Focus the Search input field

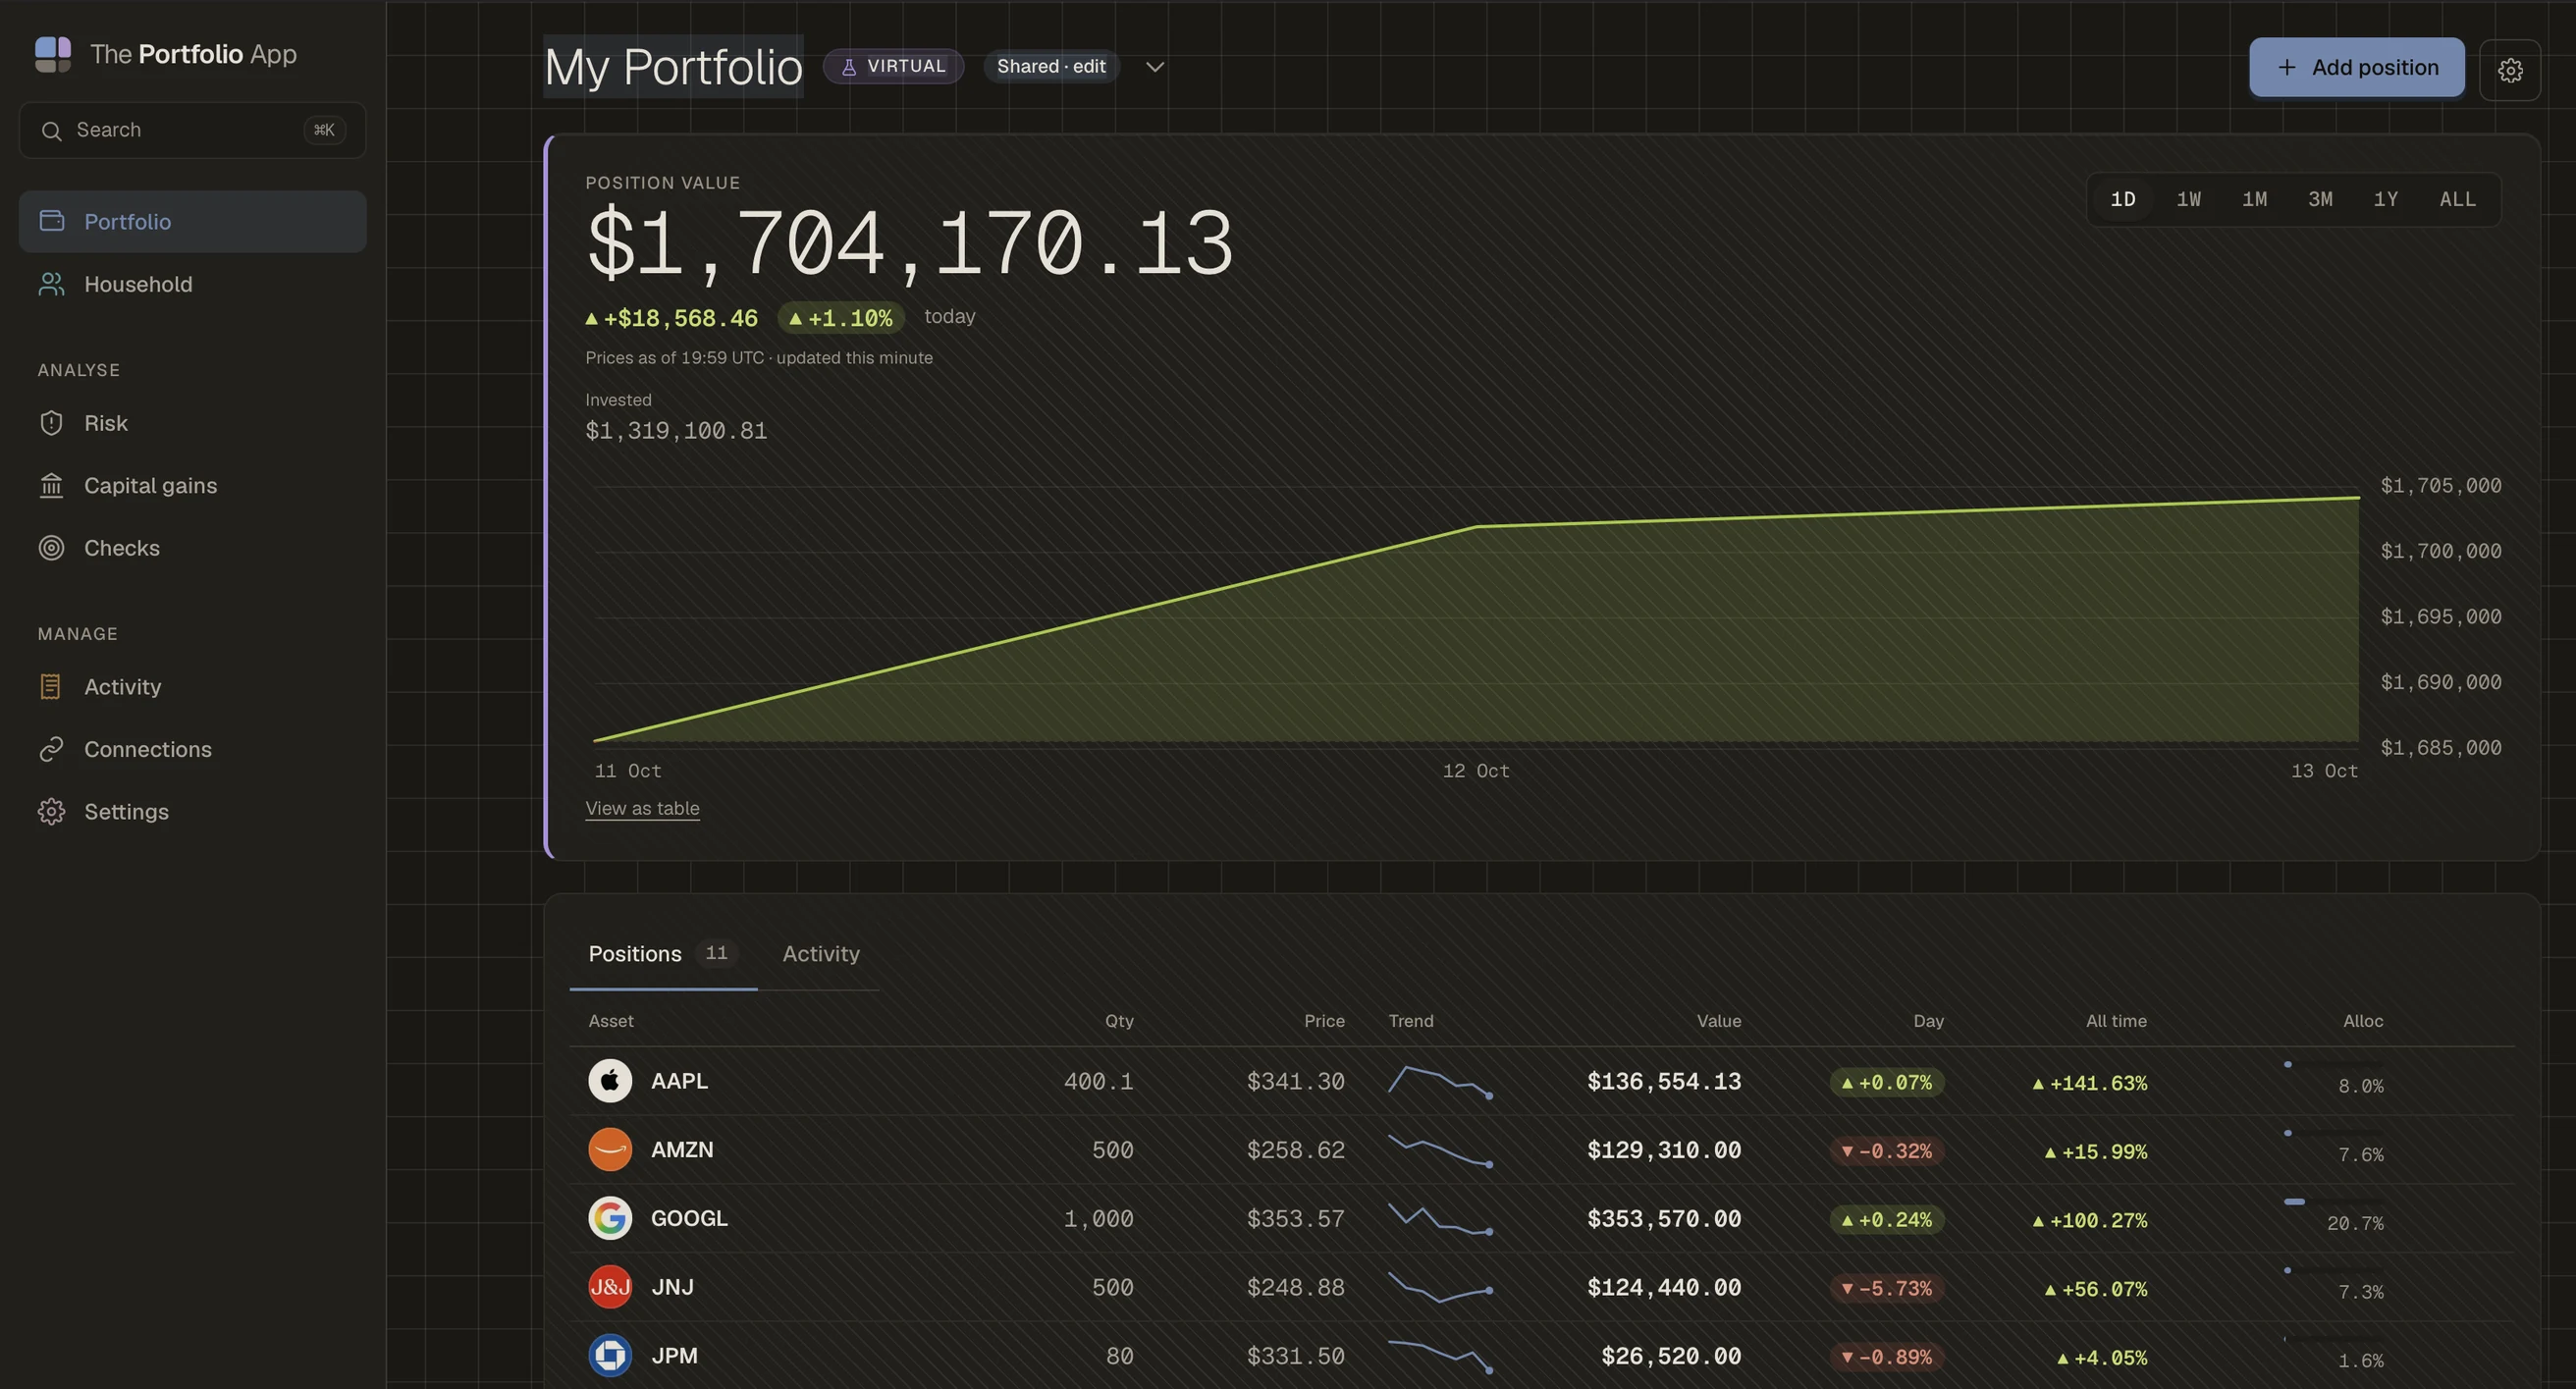(x=192, y=130)
